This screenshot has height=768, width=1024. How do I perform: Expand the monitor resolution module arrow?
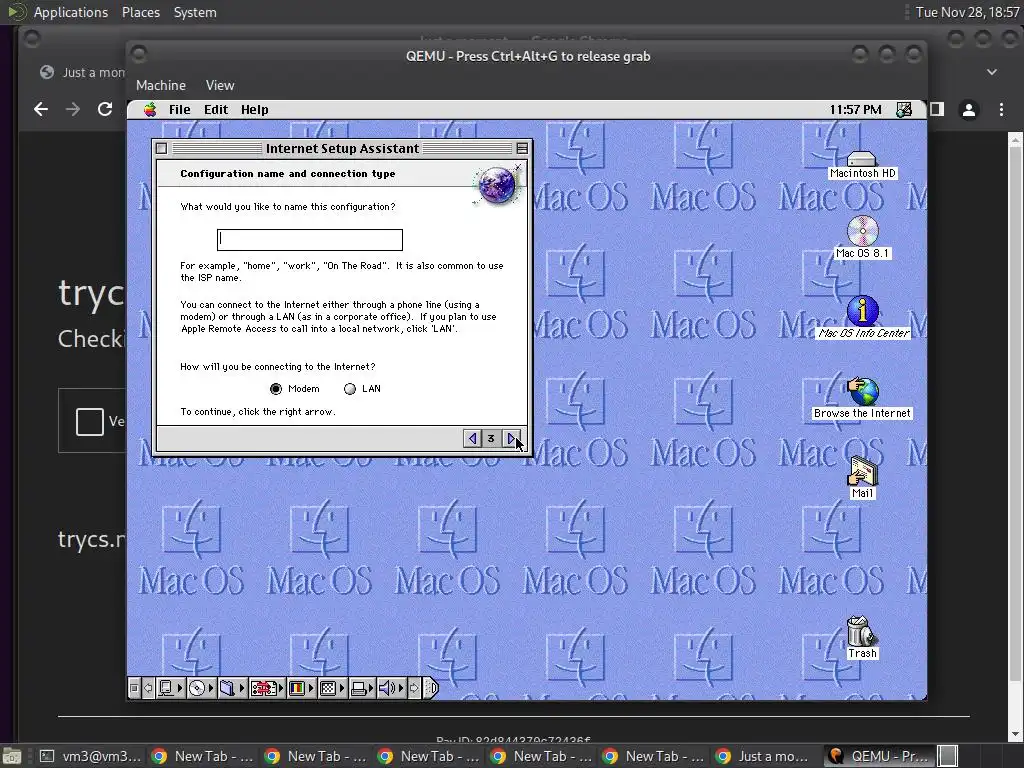pyautogui.click(x=342, y=688)
